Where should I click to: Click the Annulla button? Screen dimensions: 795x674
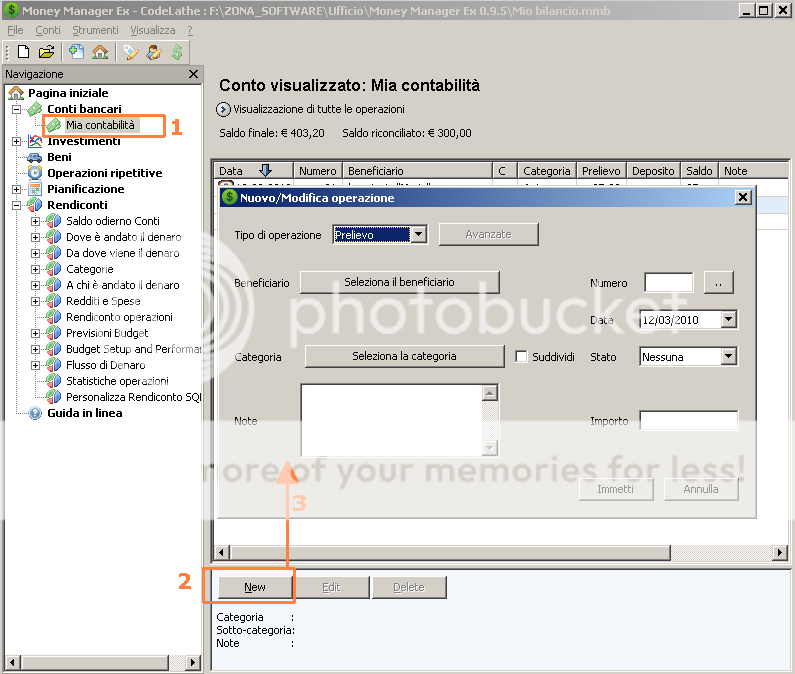pos(701,489)
